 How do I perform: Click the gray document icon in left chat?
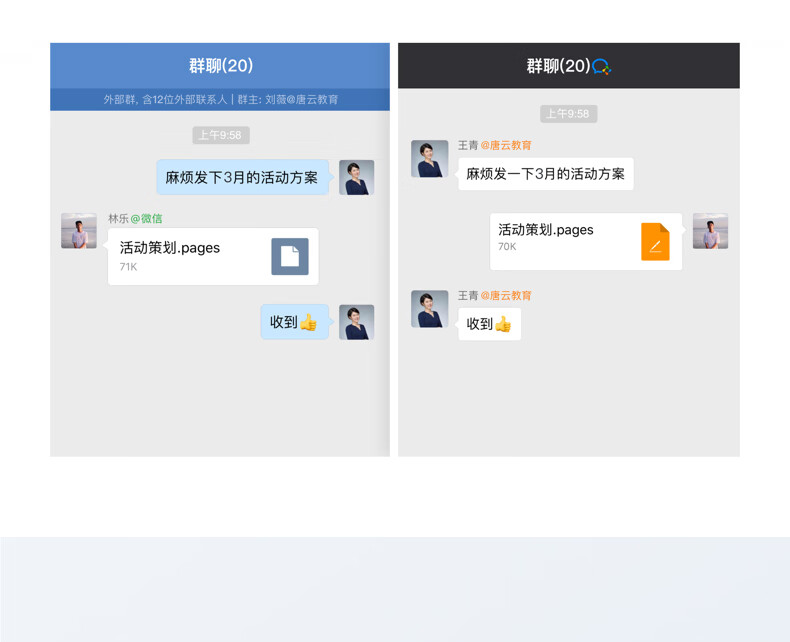pyautogui.click(x=290, y=256)
